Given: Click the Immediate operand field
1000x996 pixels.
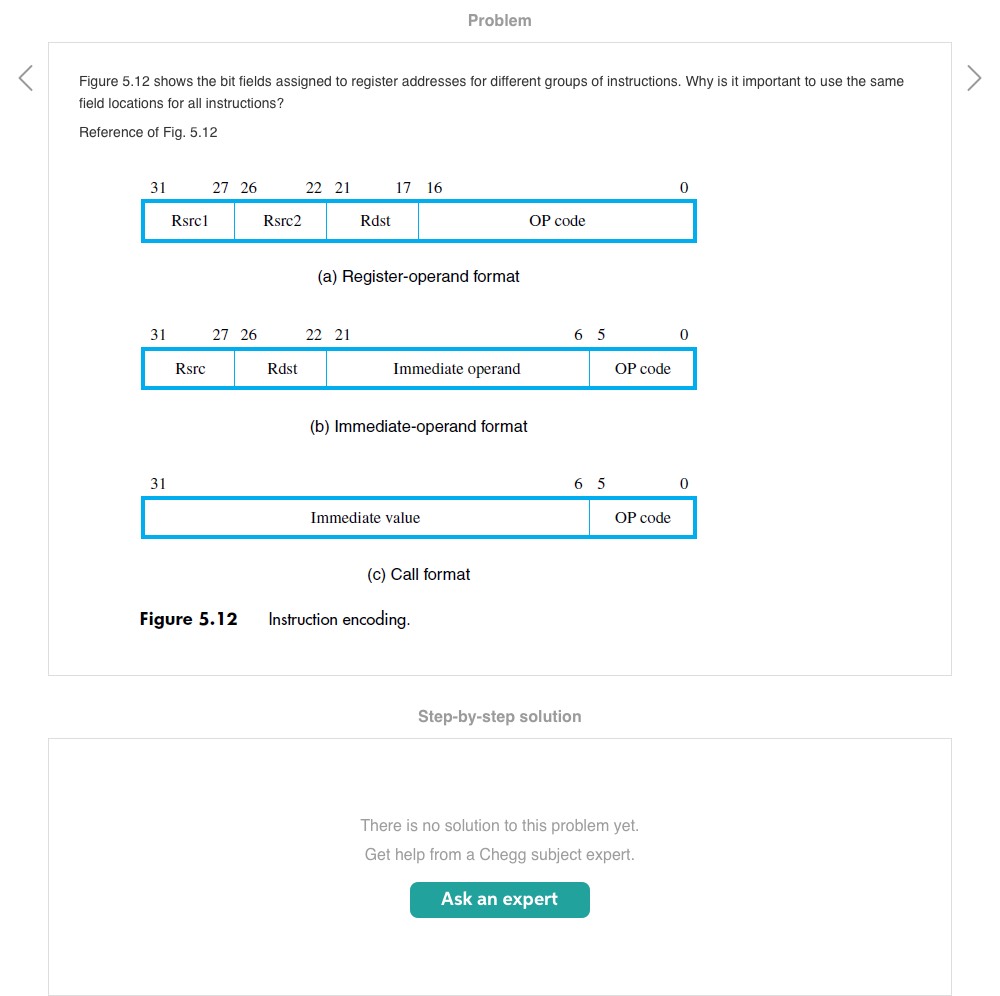Looking at the screenshot, I should 457,369.
